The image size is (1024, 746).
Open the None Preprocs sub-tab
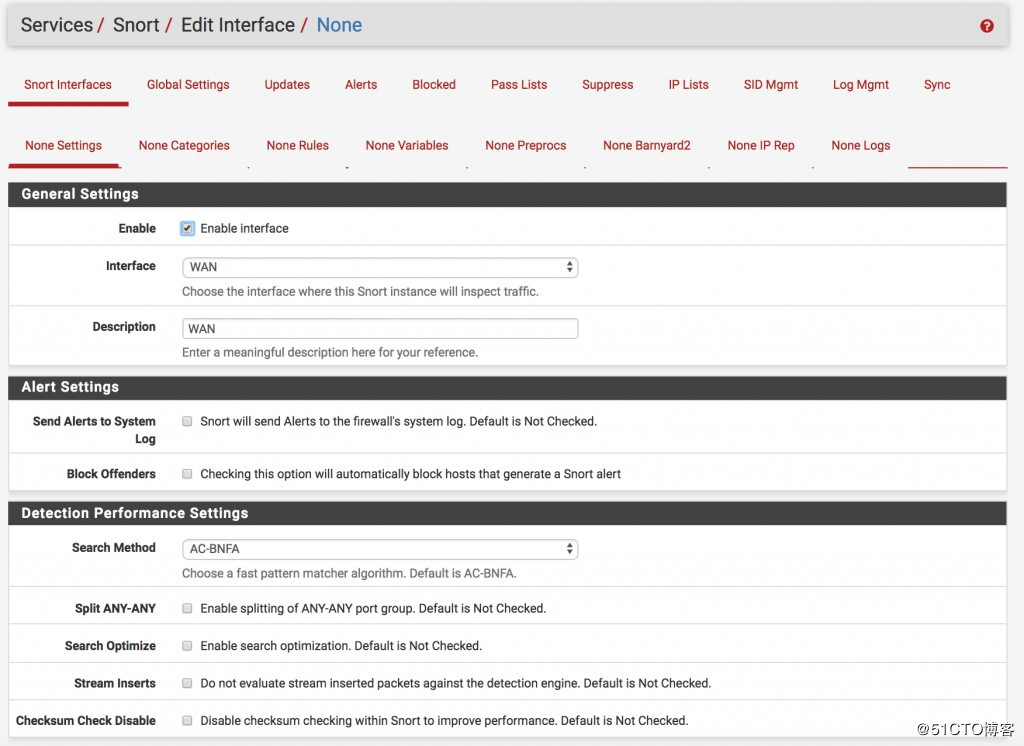coord(525,146)
